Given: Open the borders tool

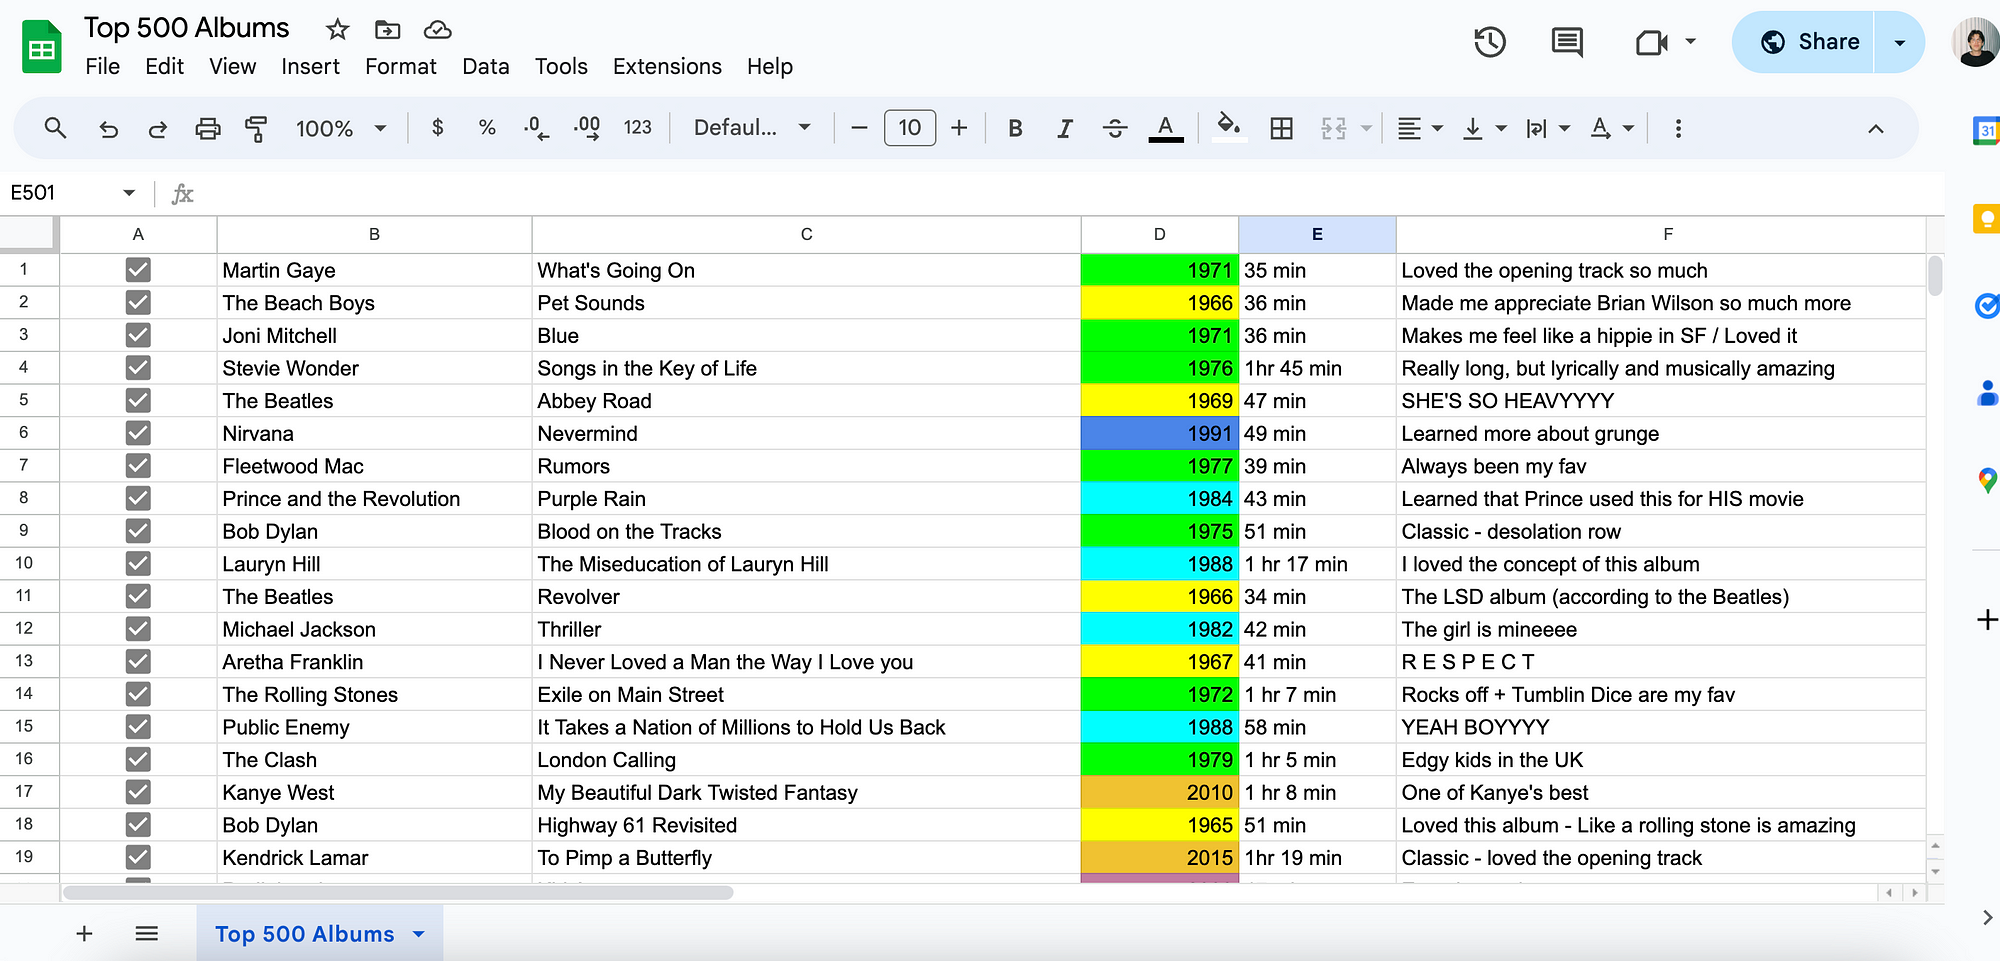Looking at the screenshot, I should [1281, 128].
